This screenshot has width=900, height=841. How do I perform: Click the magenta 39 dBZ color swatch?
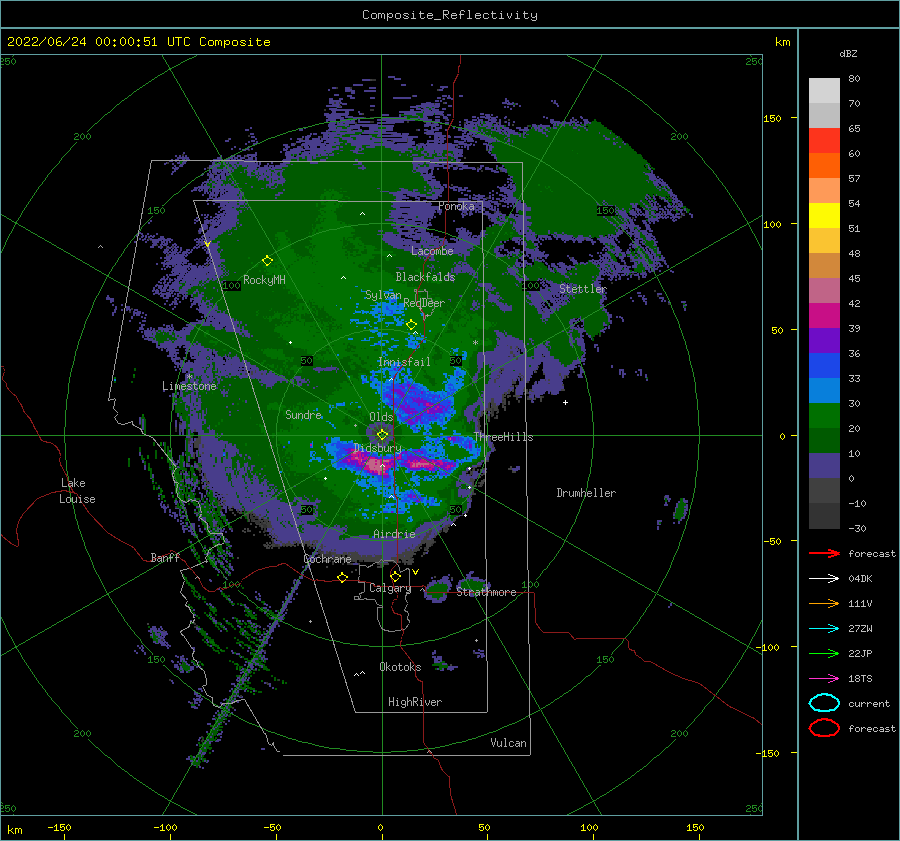point(824,316)
